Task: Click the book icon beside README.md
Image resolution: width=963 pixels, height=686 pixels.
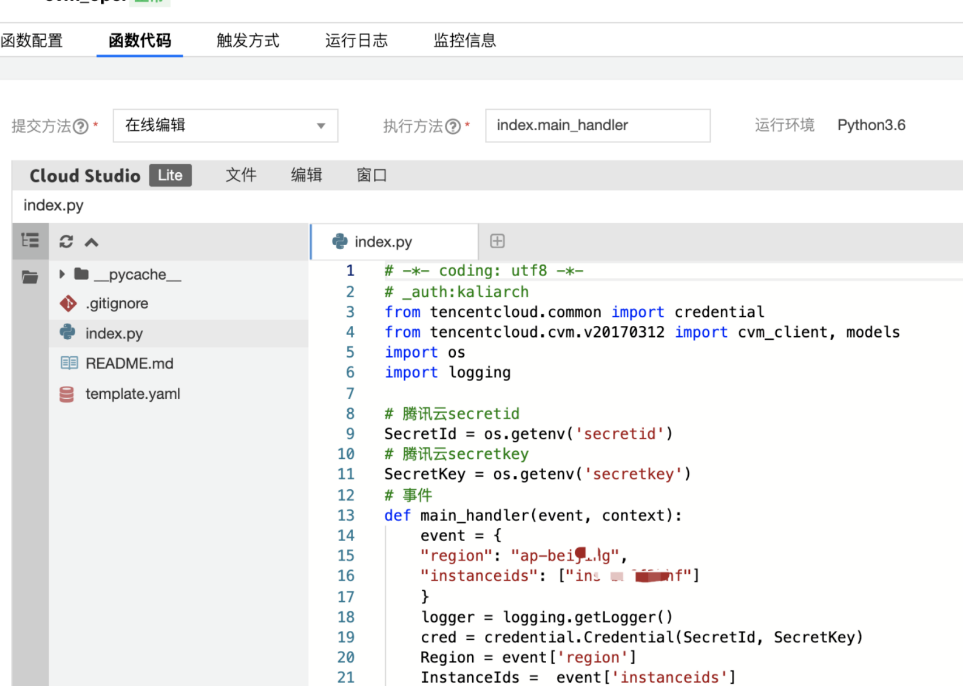Action: [69, 363]
